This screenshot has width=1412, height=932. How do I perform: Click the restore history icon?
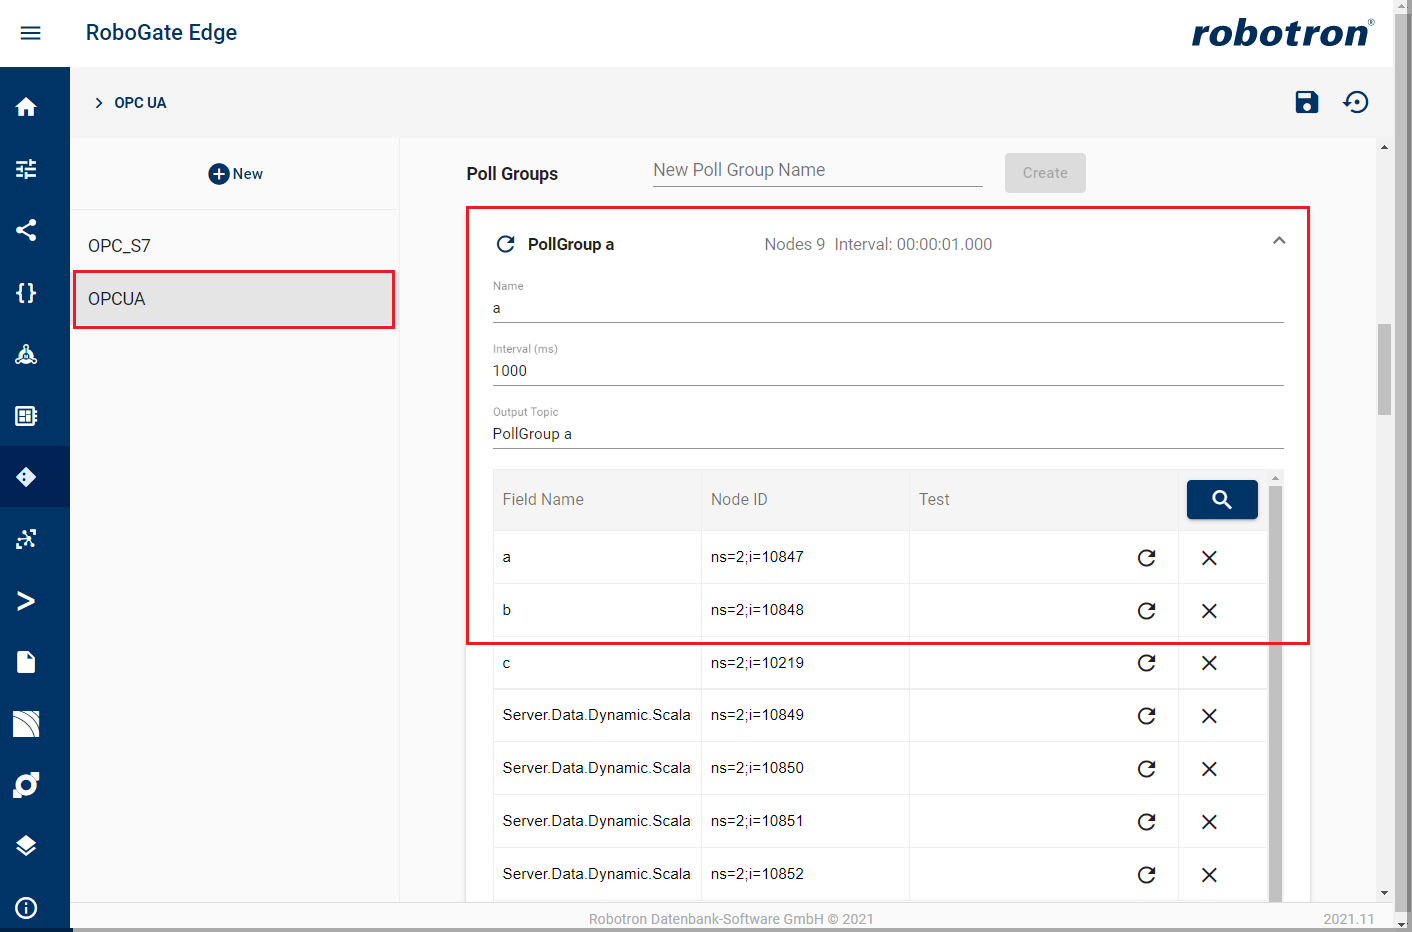1356,102
